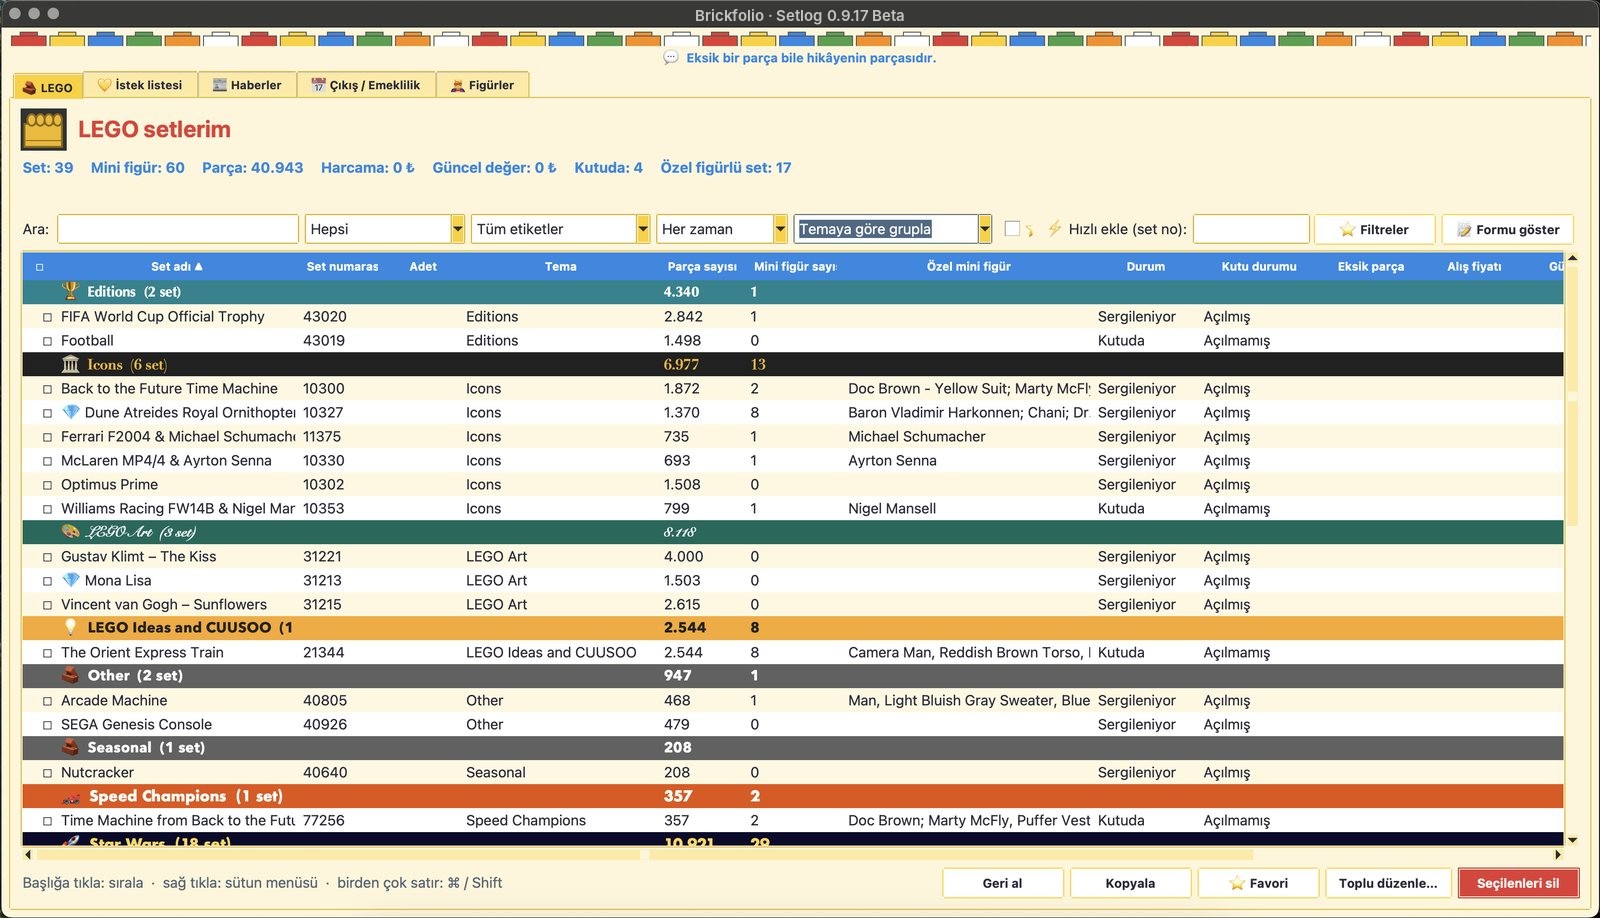Click the Hızlı ekle set number field

[x=1251, y=229]
